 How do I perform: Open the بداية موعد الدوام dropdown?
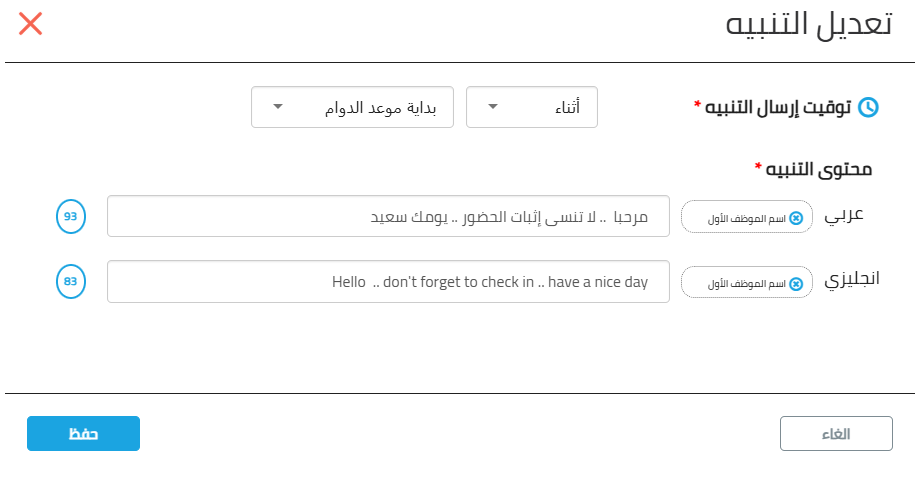pyautogui.click(x=352, y=107)
